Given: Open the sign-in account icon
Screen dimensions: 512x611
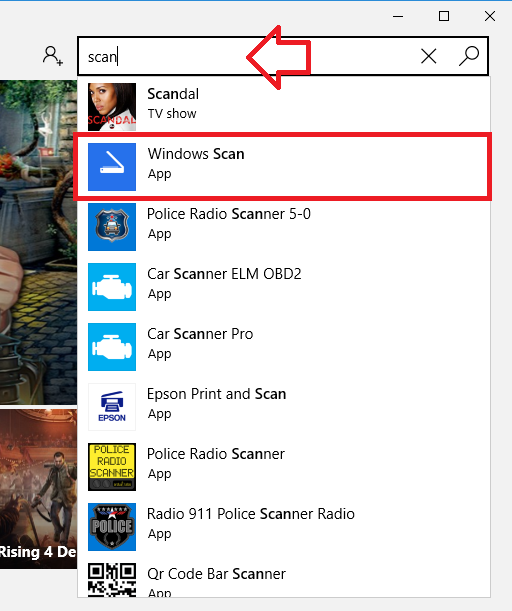Looking at the screenshot, I should (x=53, y=56).
